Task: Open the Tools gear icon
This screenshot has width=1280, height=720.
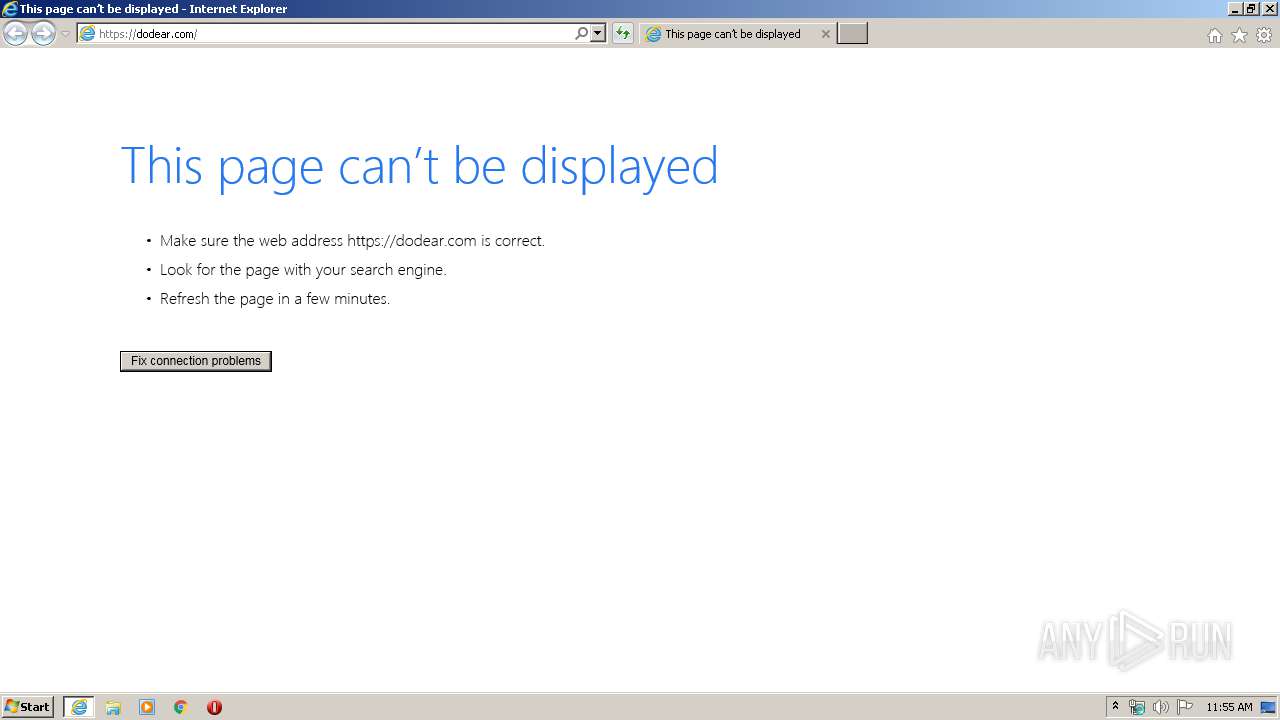Action: point(1264,35)
